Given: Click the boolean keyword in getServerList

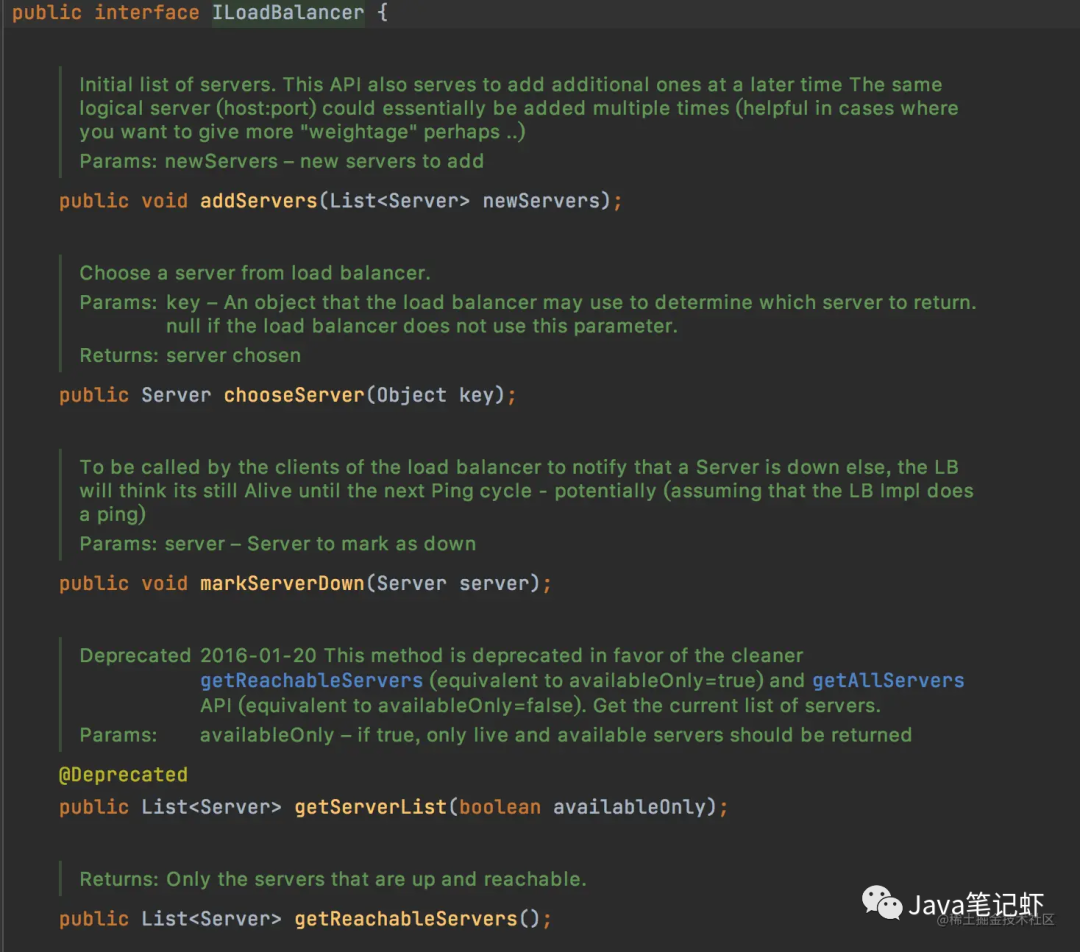Looking at the screenshot, I should tap(500, 807).
